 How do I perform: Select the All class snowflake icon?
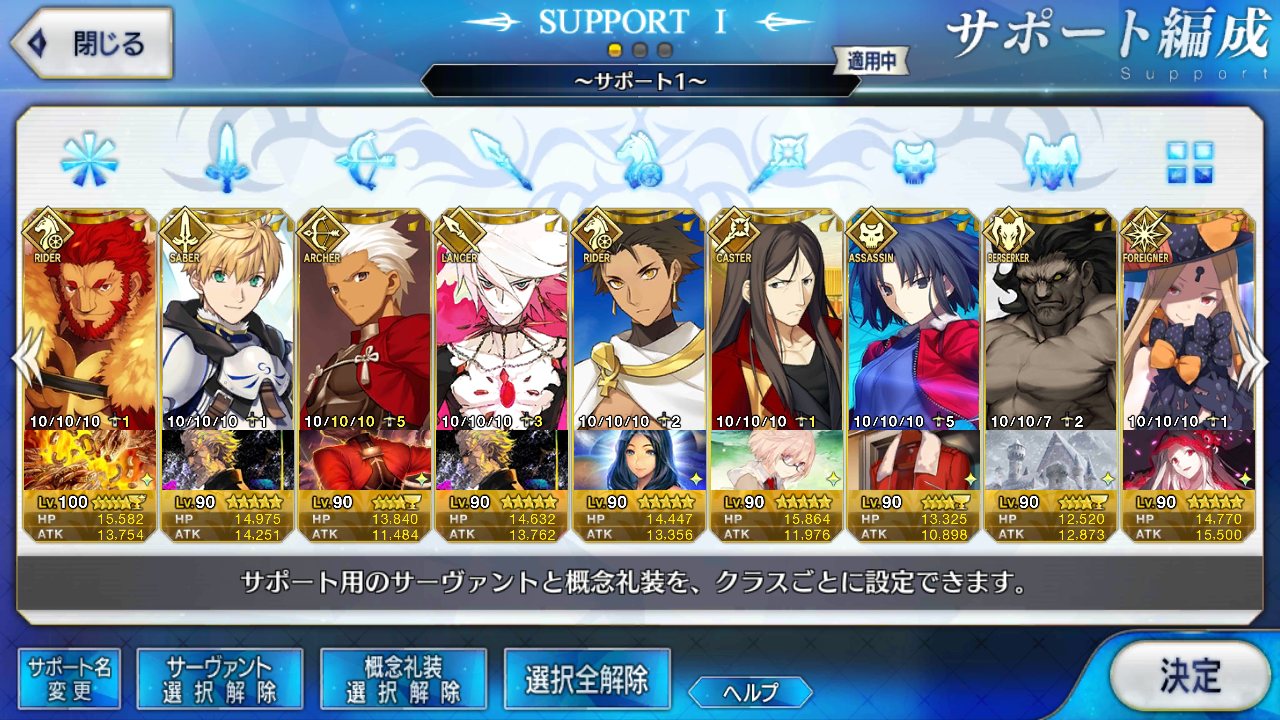pyautogui.click(x=89, y=159)
